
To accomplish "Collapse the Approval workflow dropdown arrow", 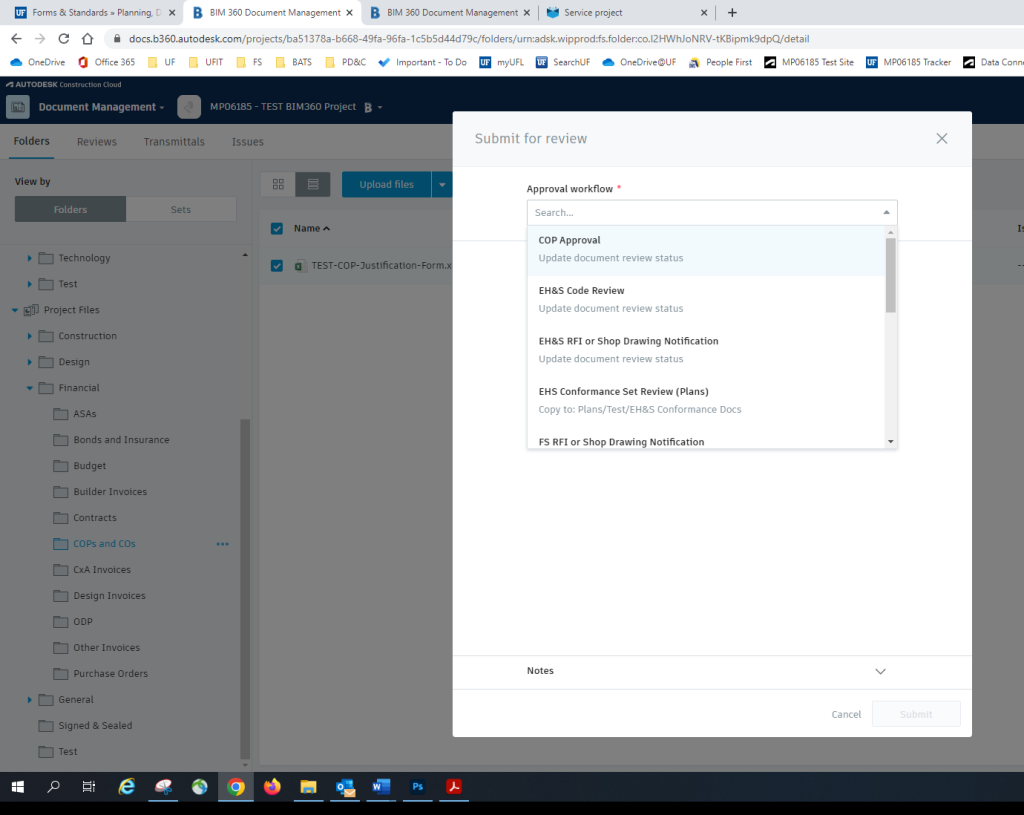I will [886, 212].
